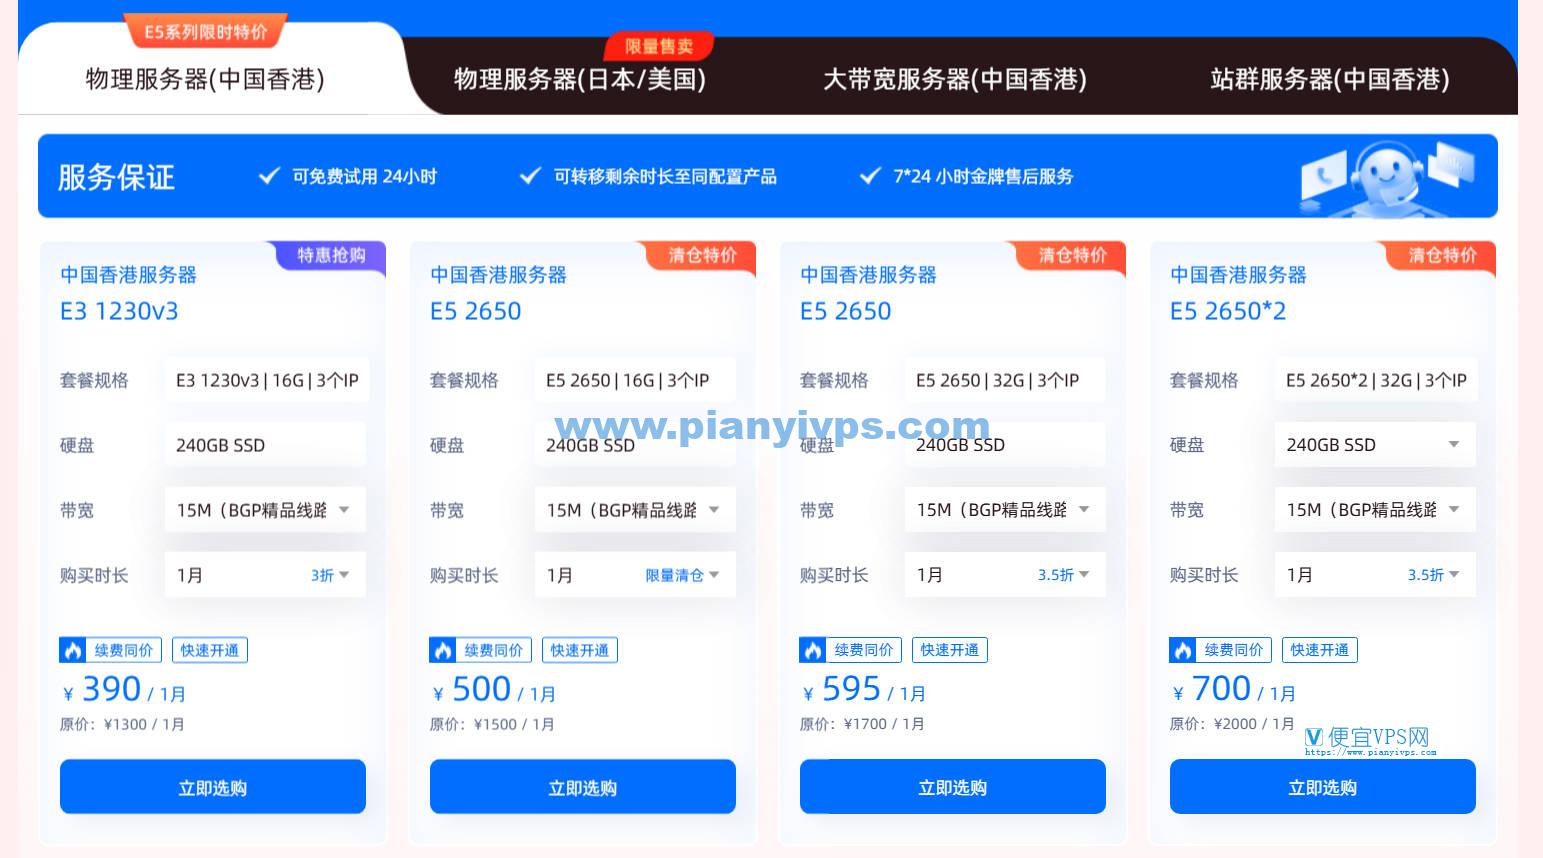Click the flame icon on E3 1230v3 card

click(73, 651)
